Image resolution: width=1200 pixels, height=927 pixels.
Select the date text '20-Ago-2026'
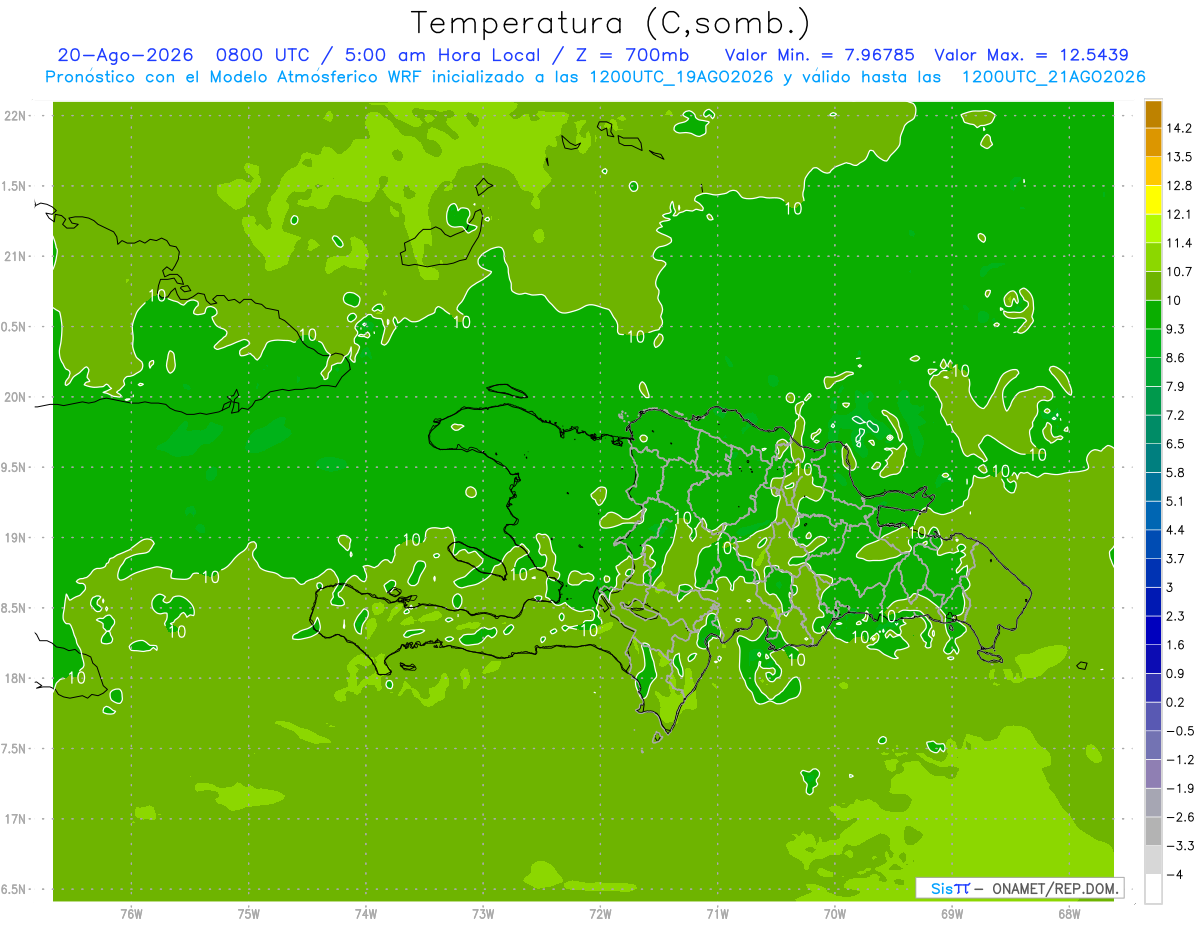[x=125, y=55]
